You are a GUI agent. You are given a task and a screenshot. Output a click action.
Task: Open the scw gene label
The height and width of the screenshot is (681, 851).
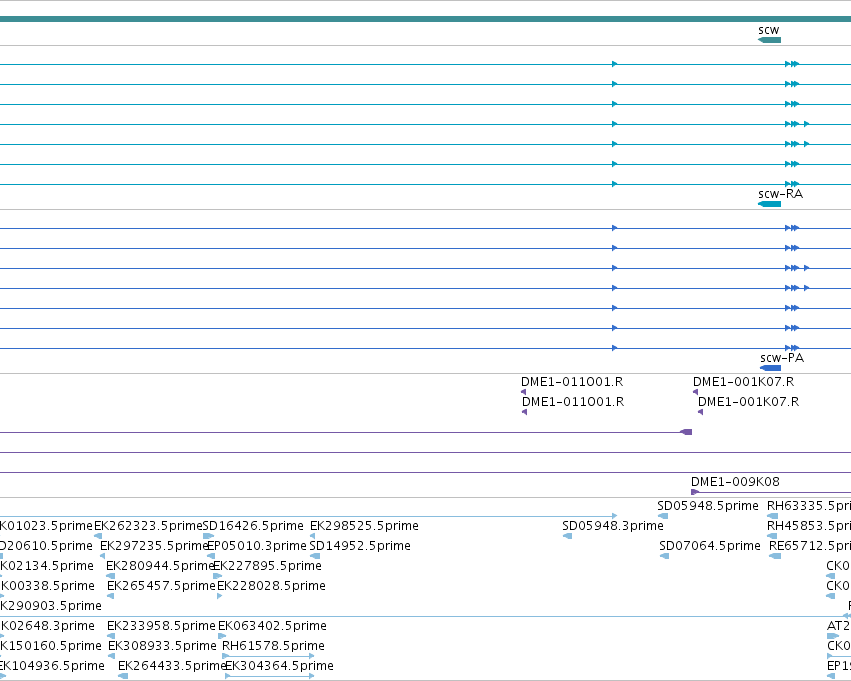point(769,30)
